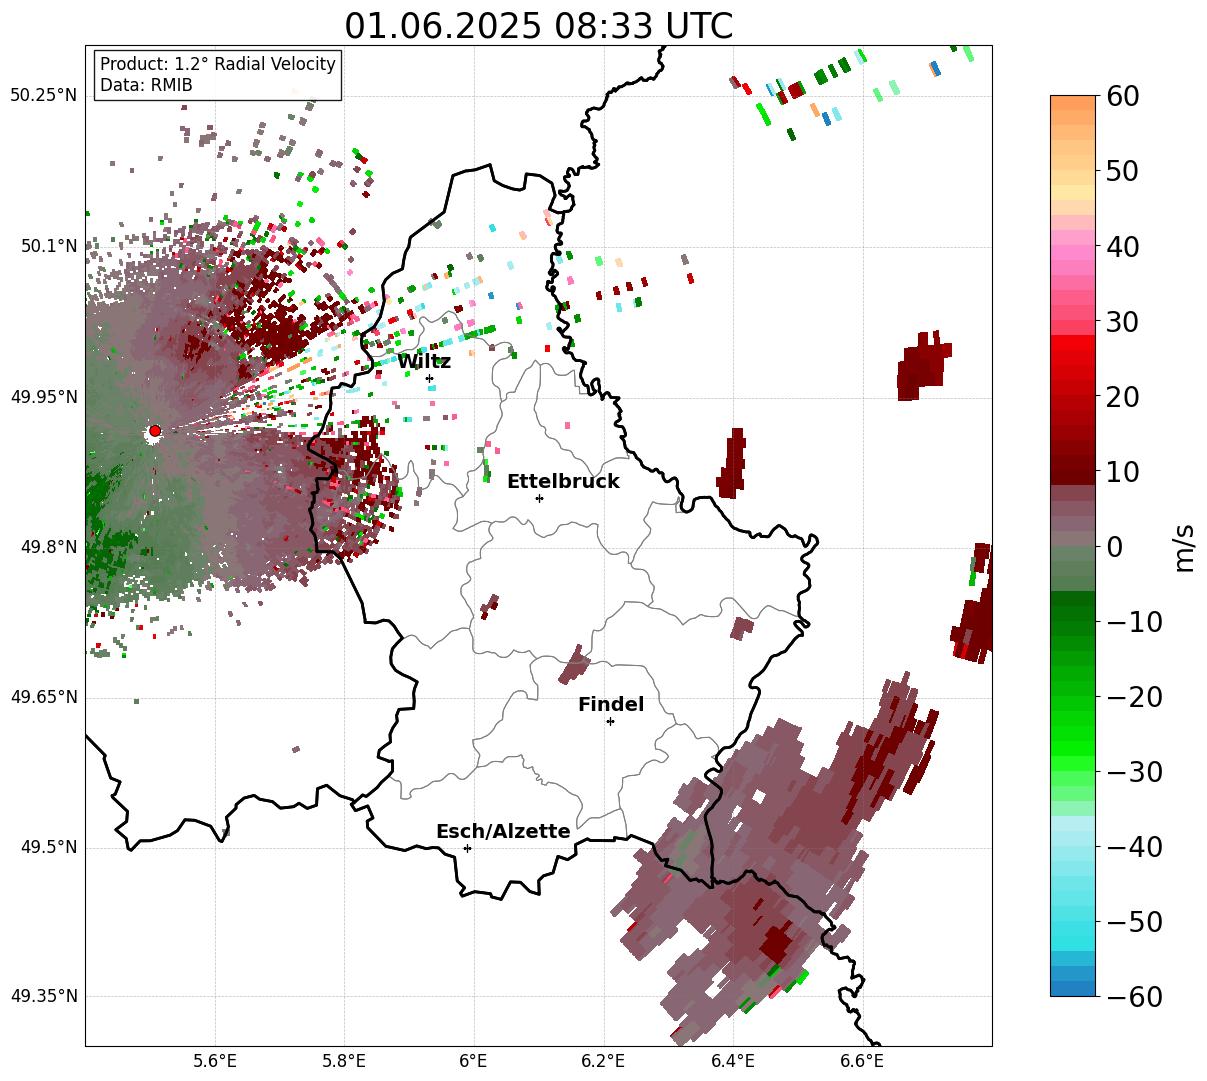Click the colorbar value −30
The width and height of the screenshot is (1207, 1081).
click(x=1135, y=771)
